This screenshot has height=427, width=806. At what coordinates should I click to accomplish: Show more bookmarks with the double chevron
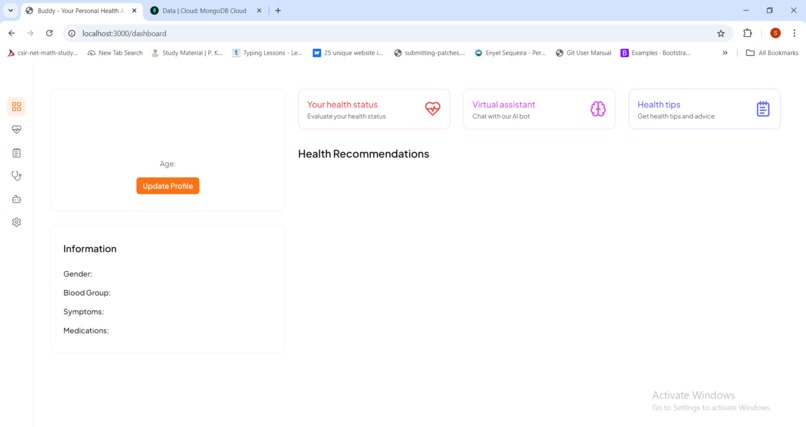tap(725, 52)
